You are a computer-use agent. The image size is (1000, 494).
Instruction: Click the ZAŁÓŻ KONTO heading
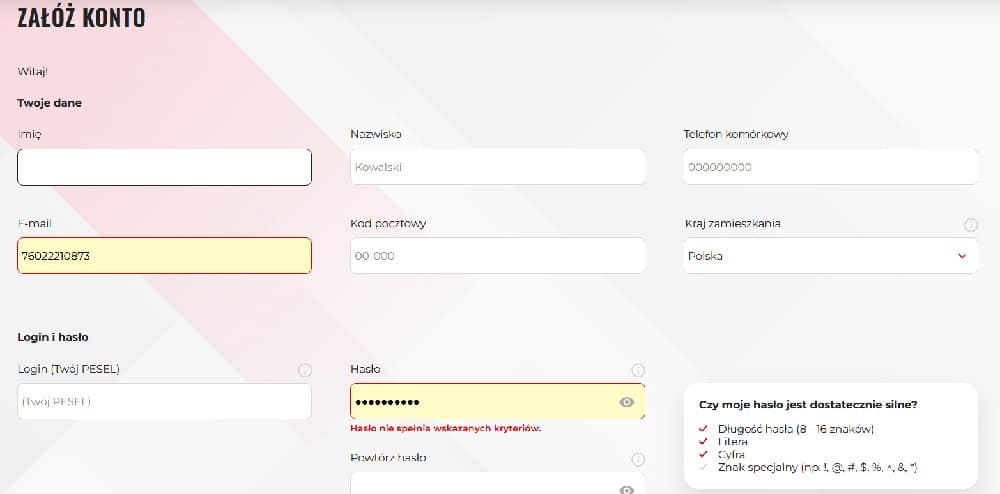coord(81,18)
